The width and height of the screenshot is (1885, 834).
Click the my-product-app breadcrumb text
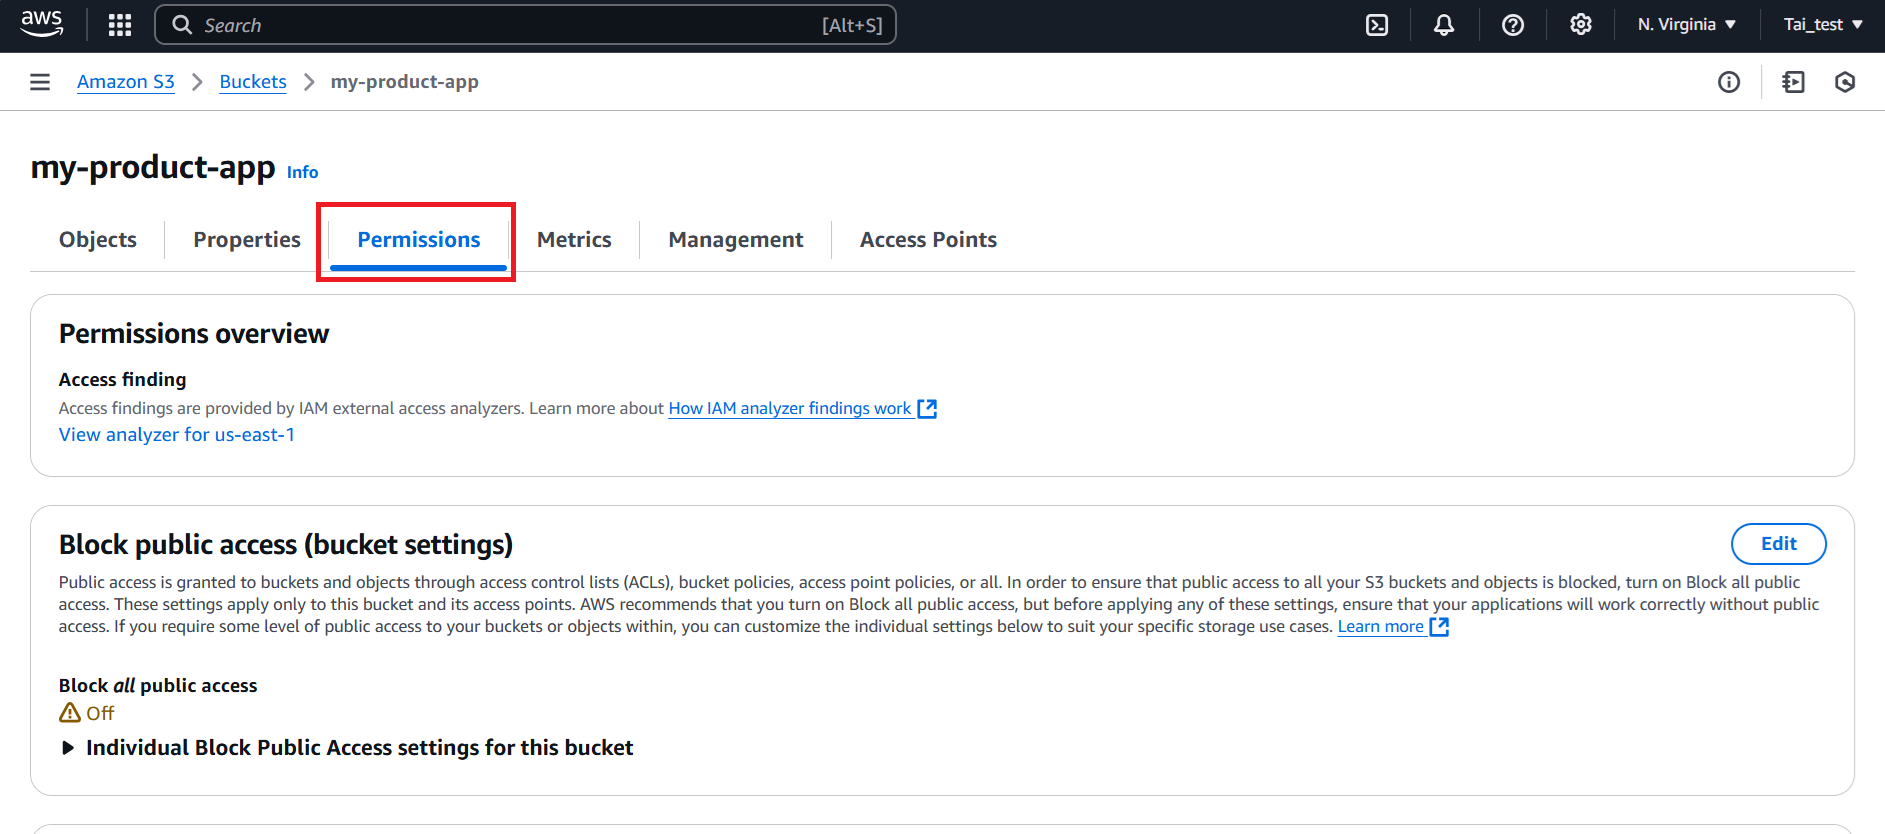[x=405, y=82]
